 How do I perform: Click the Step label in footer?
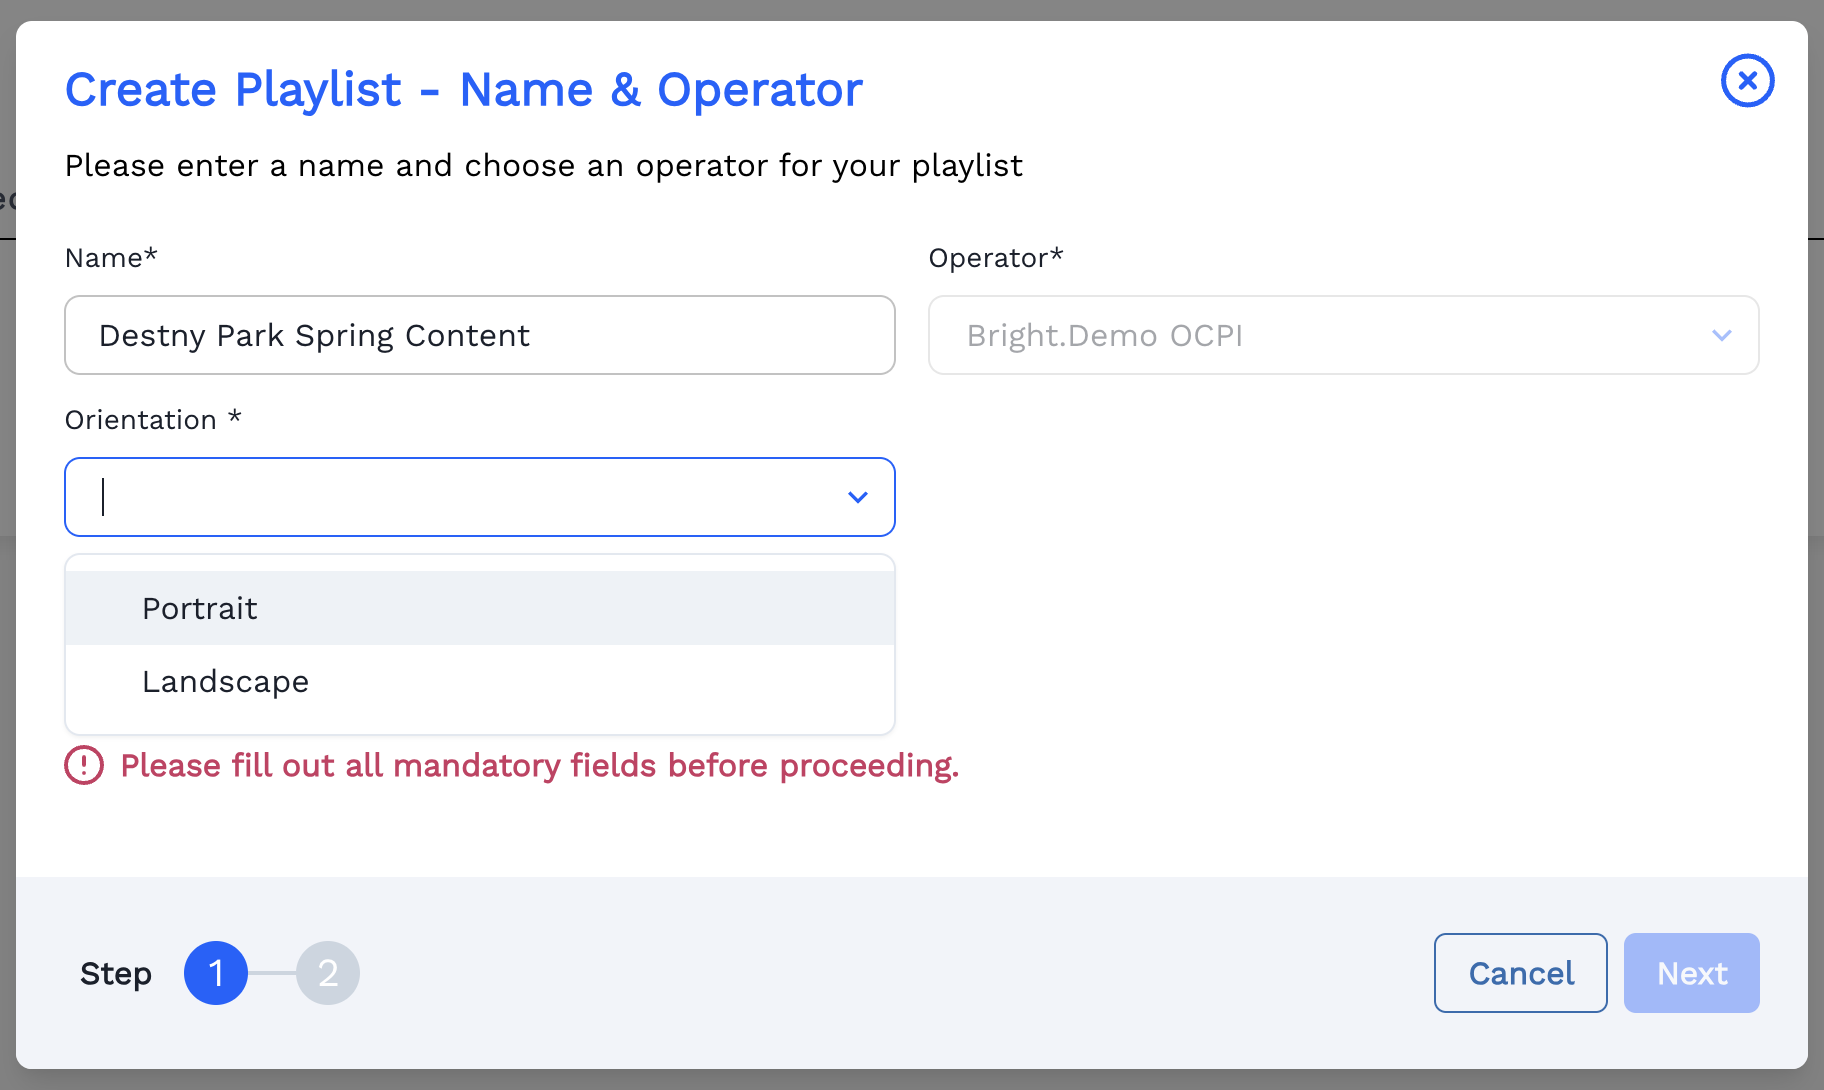(x=116, y=974)
